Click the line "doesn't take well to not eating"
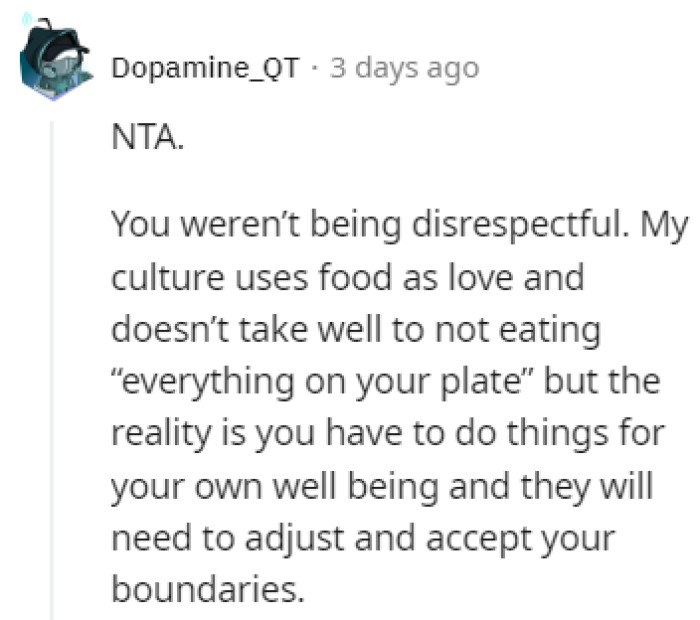Image resolution: width=700 pixels, height=620 pixels. pyautogui.click(x=356, y=331)
